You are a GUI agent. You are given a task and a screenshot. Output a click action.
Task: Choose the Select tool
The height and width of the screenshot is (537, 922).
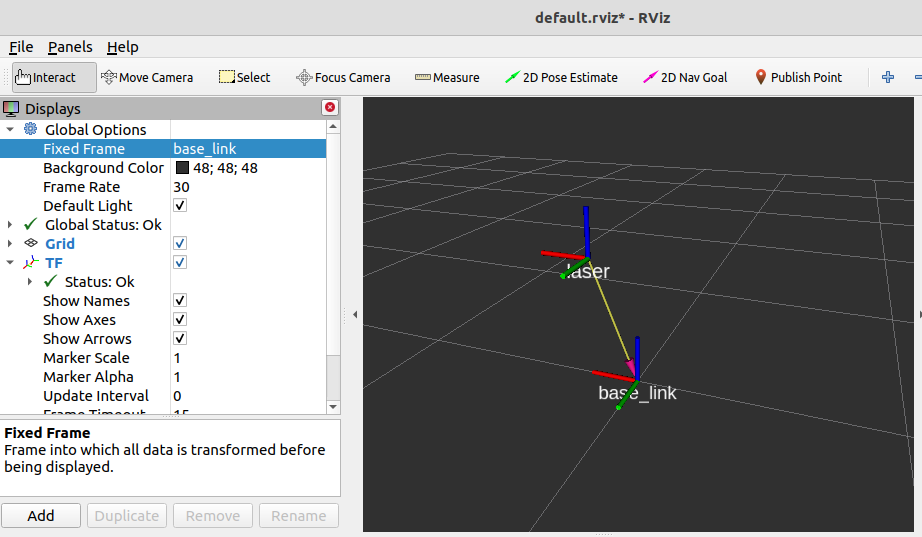pos(244,77)
